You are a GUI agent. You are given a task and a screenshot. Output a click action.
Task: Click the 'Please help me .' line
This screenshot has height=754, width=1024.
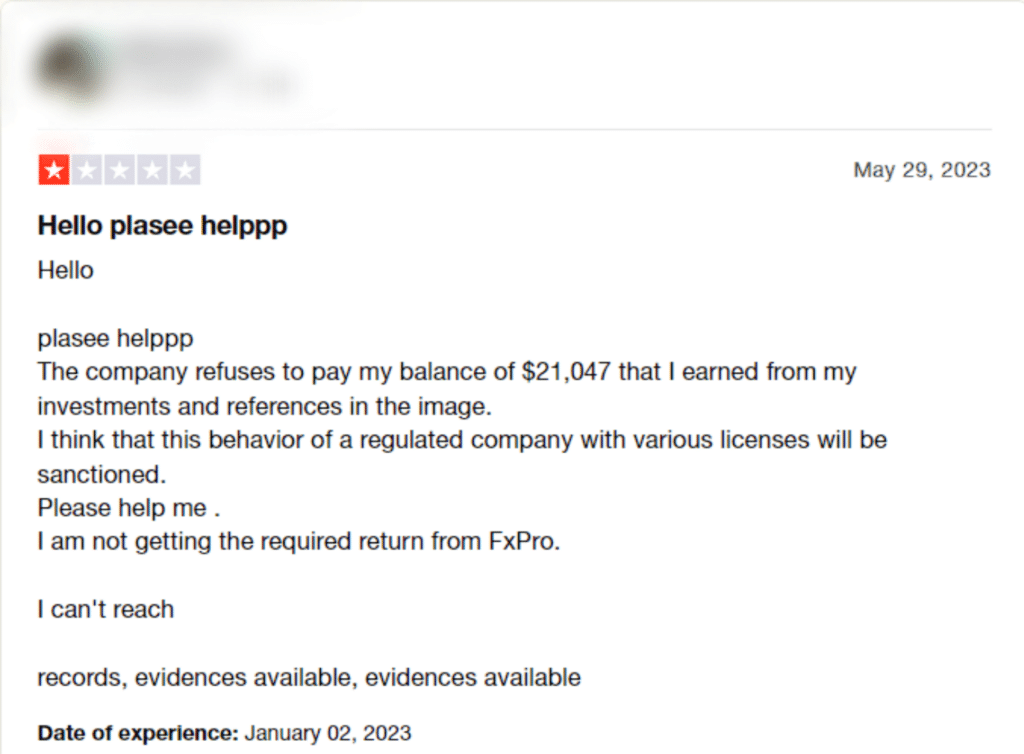[129, 508]
